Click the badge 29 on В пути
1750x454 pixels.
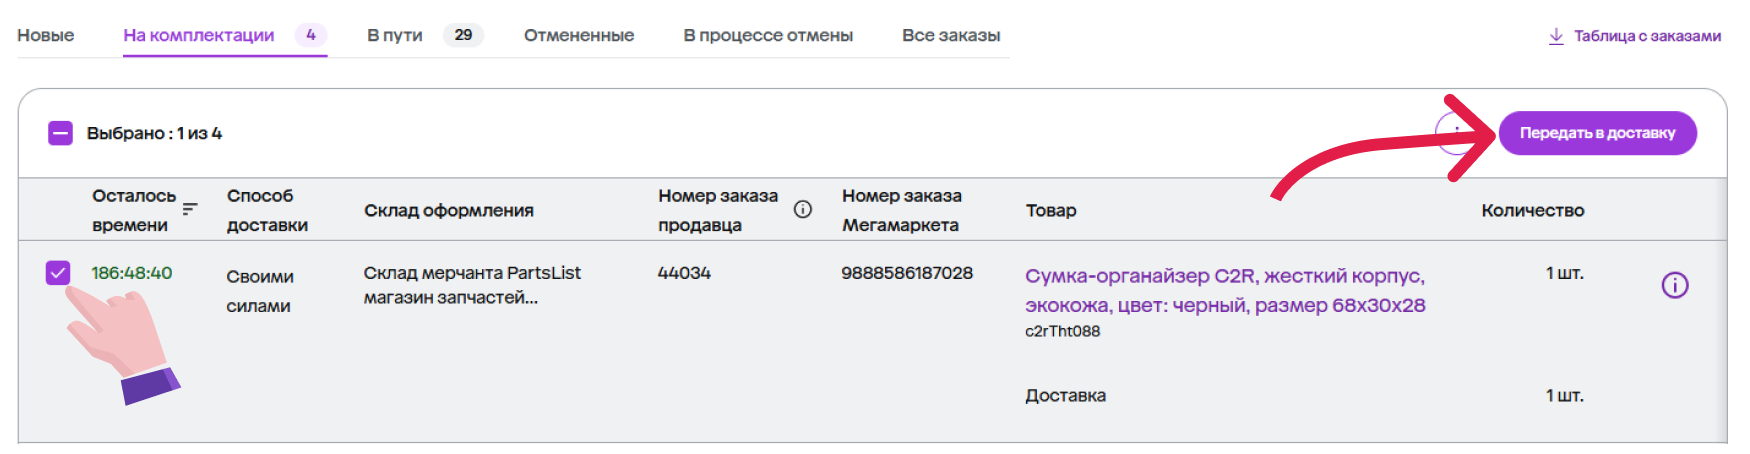(463, 35)
